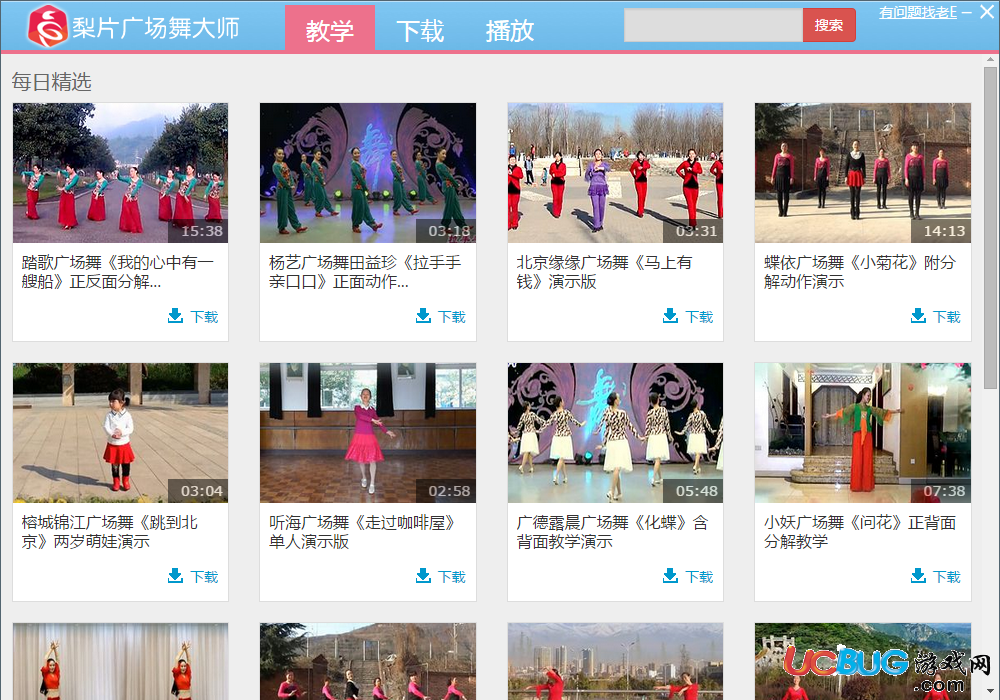The width and height of the screenshot is (1000, 700).
Task: Click 下载 text link under 榕城锦江广场舞 video
Action: (x=204, y=577)
